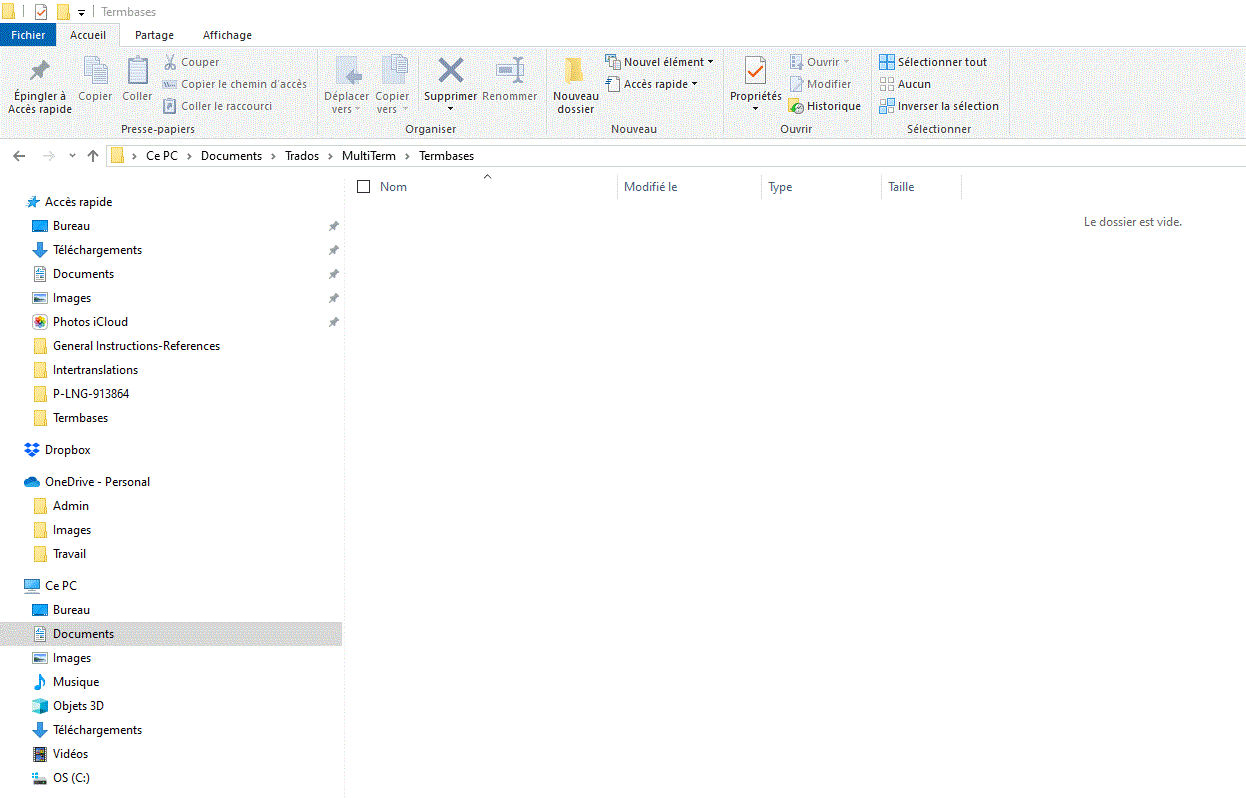1246x798 pixels.
Task: Switch to the Affichage tab
Action: [226, 34]
